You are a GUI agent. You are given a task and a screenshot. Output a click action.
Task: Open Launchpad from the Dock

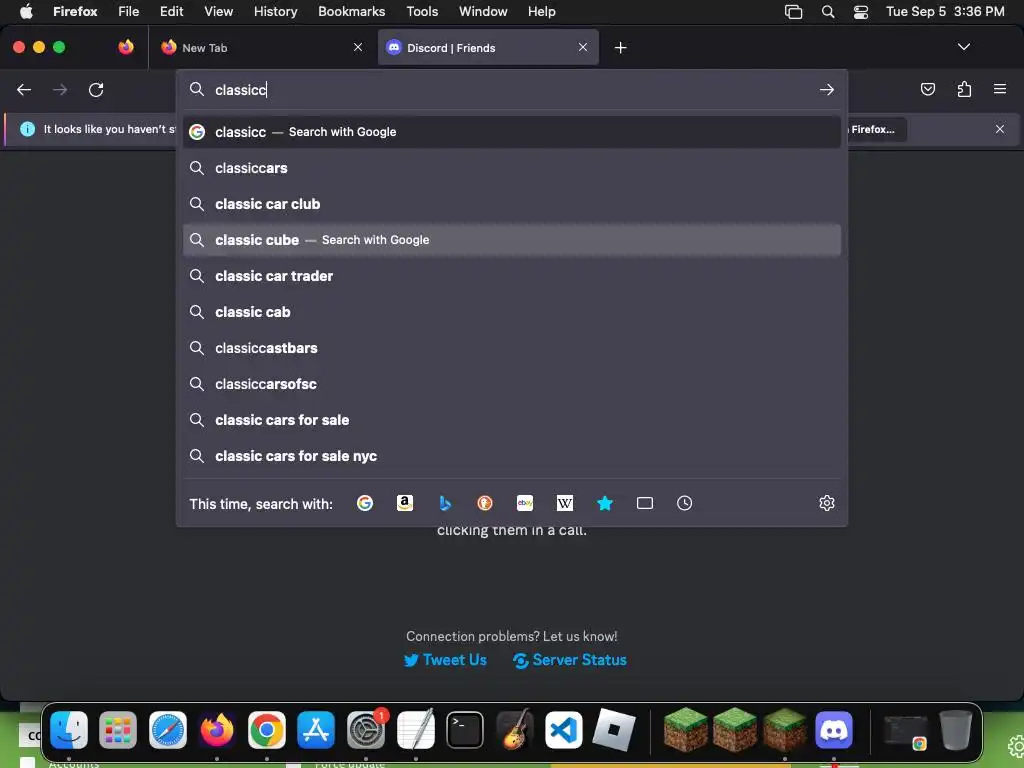(x=118, y=730)
